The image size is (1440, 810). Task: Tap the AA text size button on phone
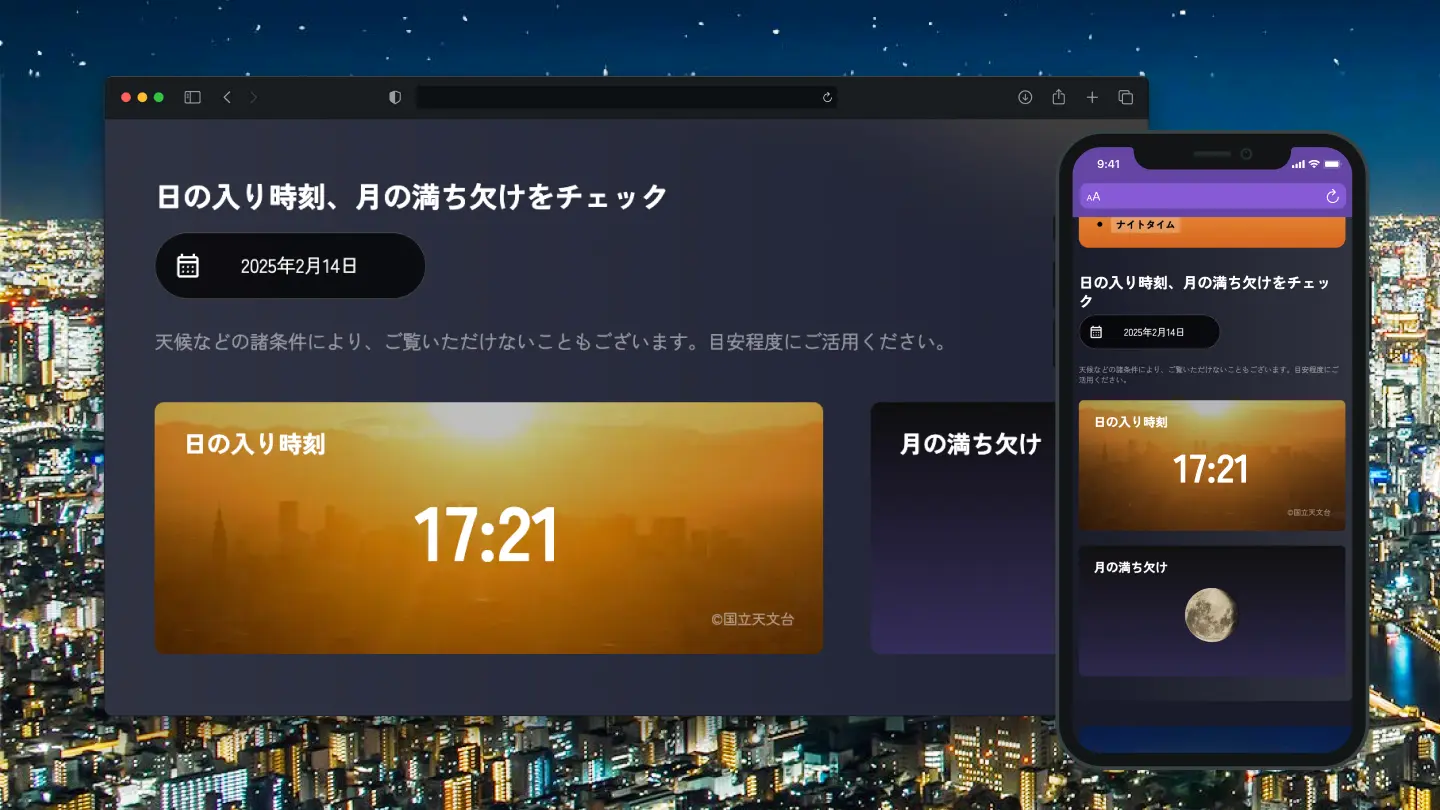pyautogui.click(x=1093, y=197)
